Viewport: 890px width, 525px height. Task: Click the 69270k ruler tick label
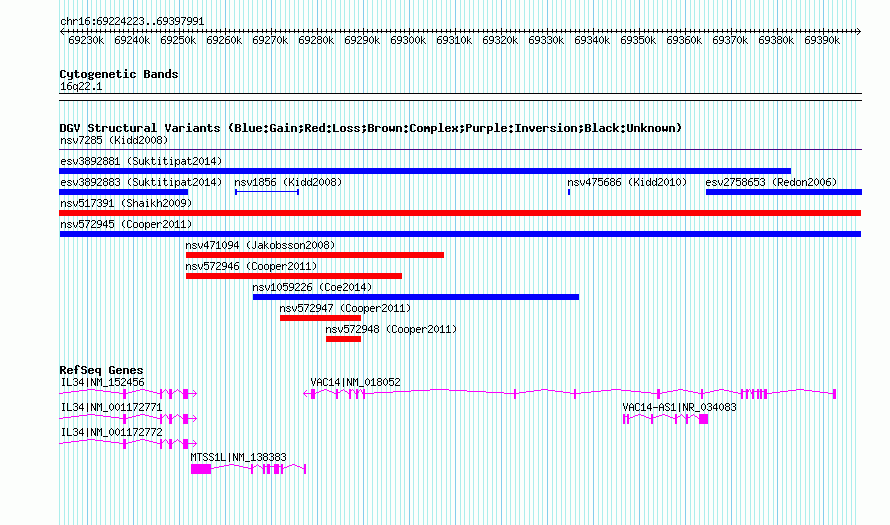[x=270, y=41]
